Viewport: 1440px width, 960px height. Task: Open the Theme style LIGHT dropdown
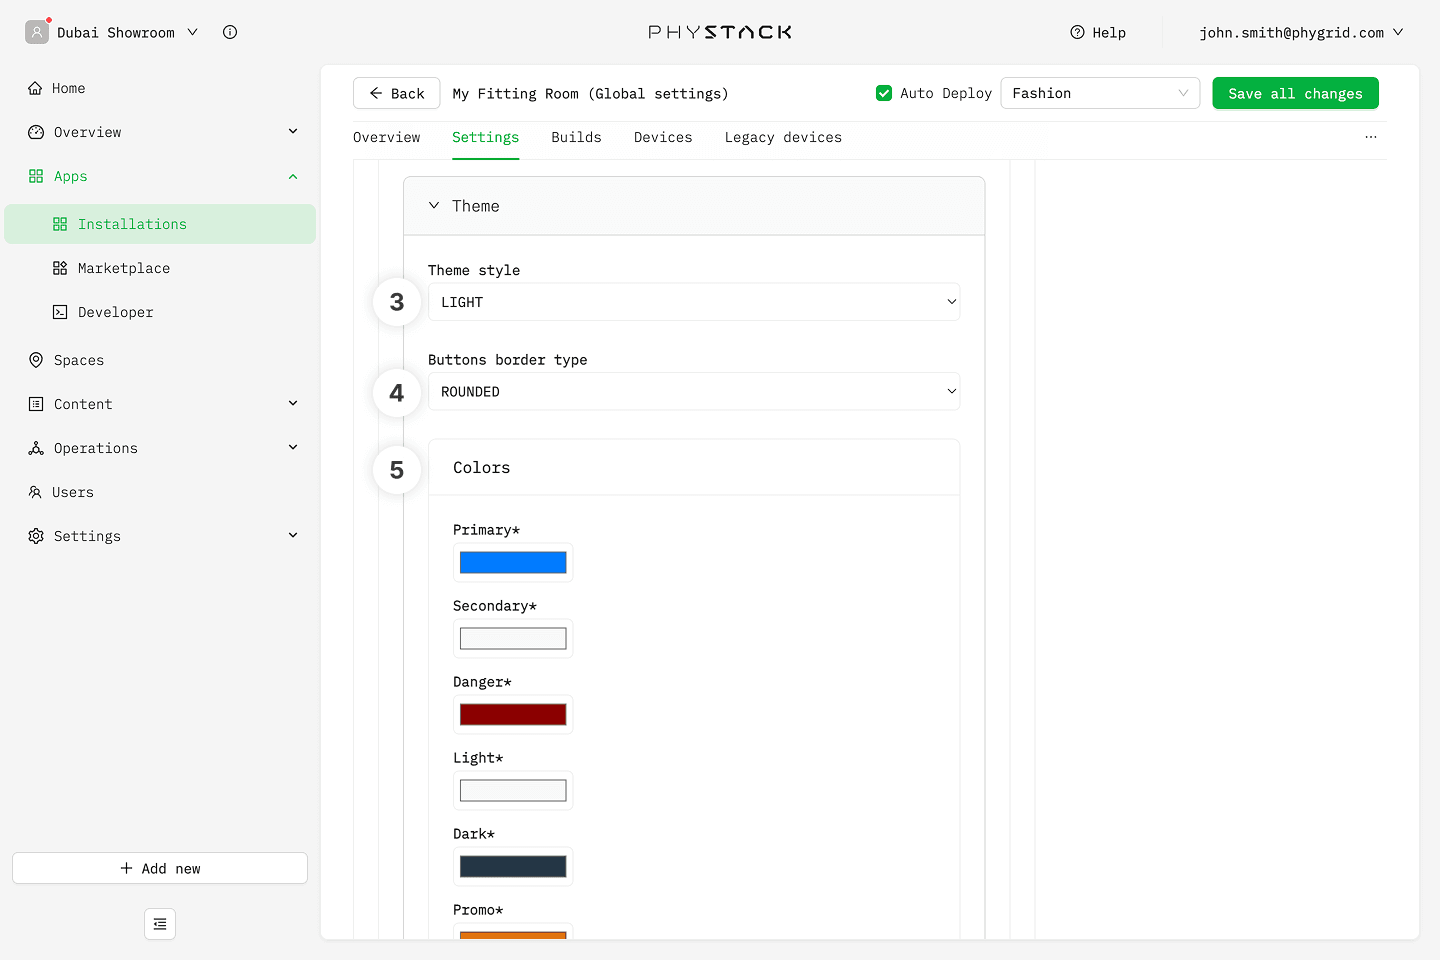coord(694,302)
